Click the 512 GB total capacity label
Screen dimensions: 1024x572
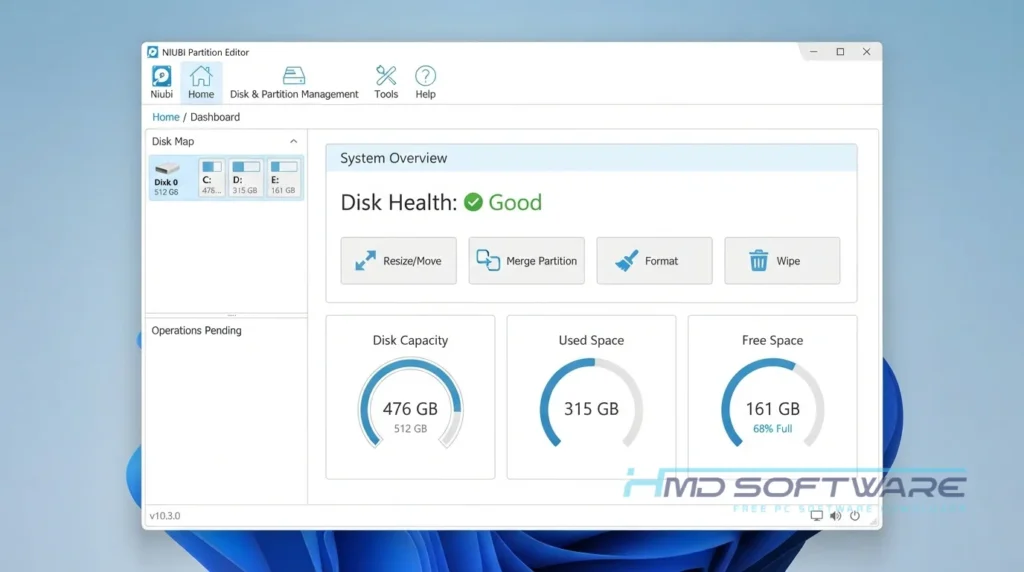410,429
